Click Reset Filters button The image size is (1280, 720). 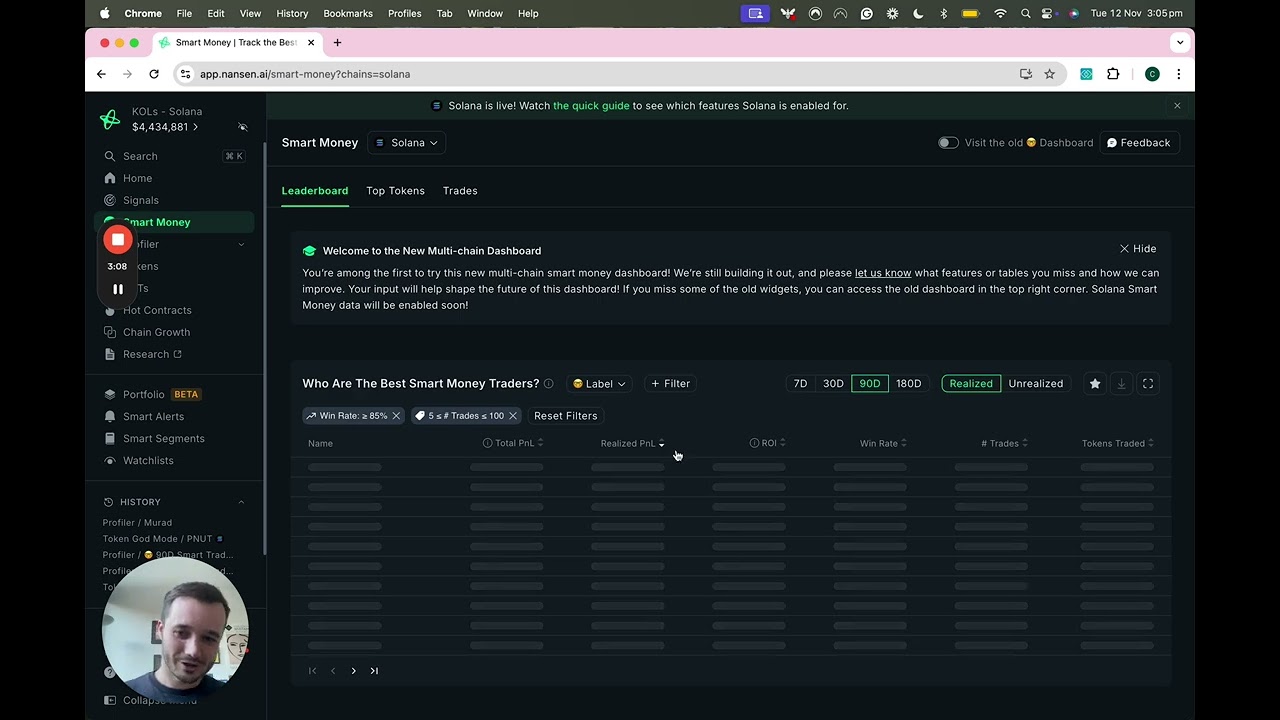tap(566, 416)
